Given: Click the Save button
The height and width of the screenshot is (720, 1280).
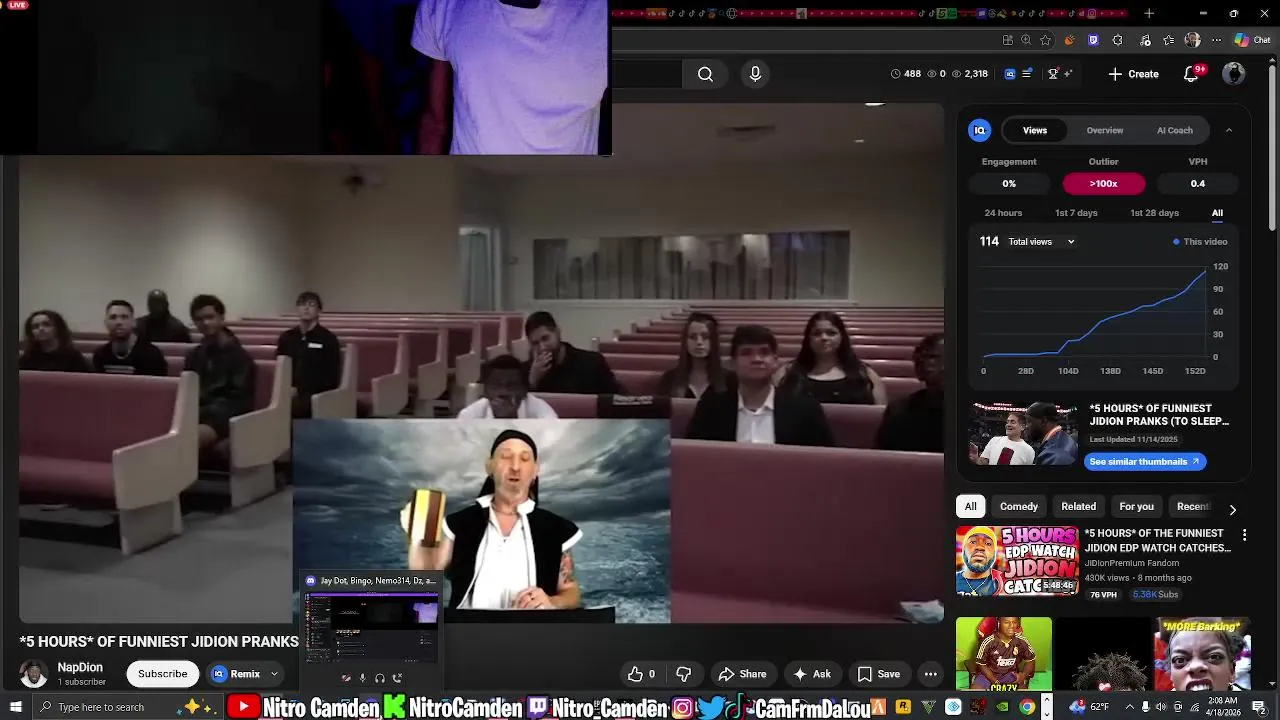Looking at the screenshot, I should click(x=878, y=674).
